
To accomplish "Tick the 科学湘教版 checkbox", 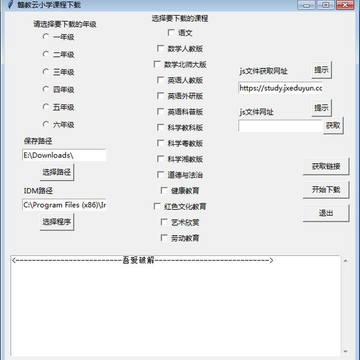I will [160, 159].
